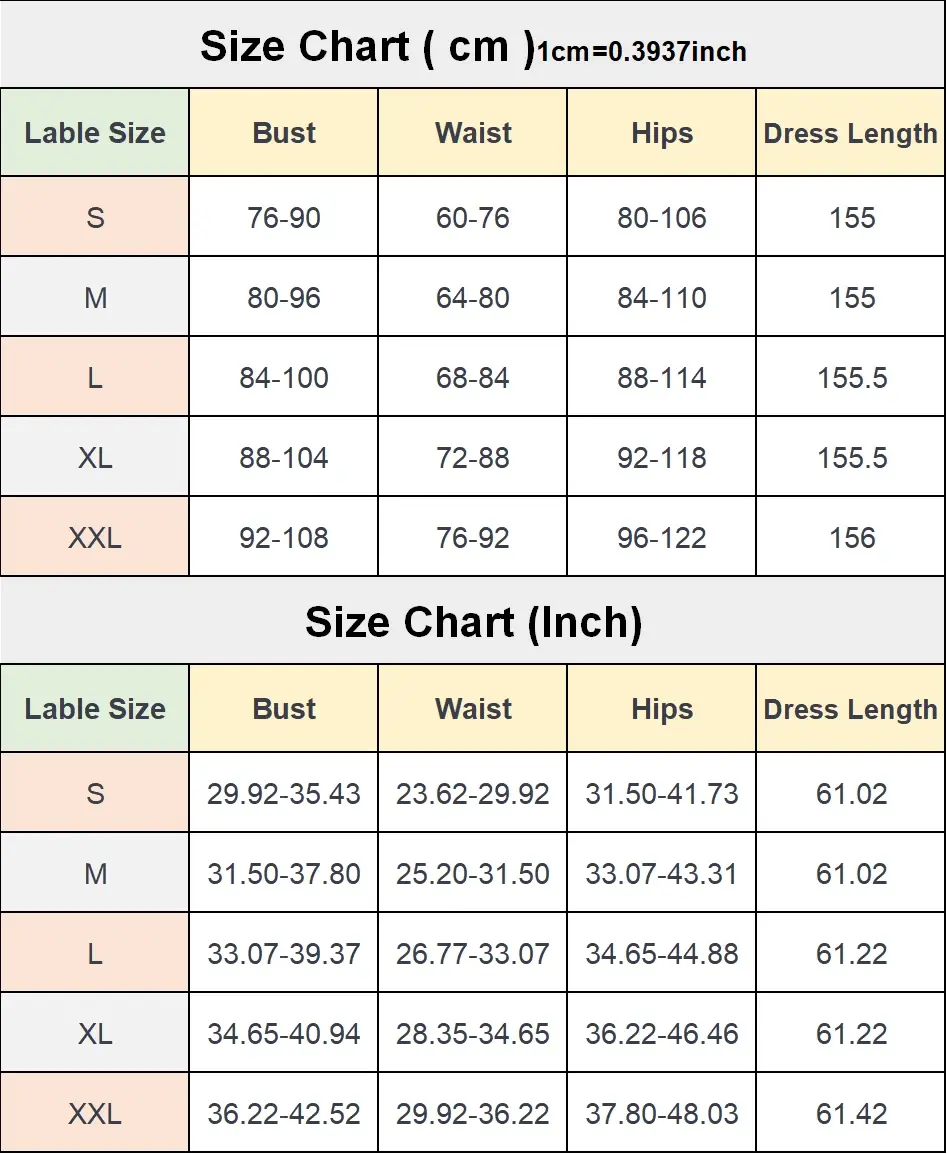
Task: Click the "Size Chart ( cm )" title
Action: click(366, 46)
